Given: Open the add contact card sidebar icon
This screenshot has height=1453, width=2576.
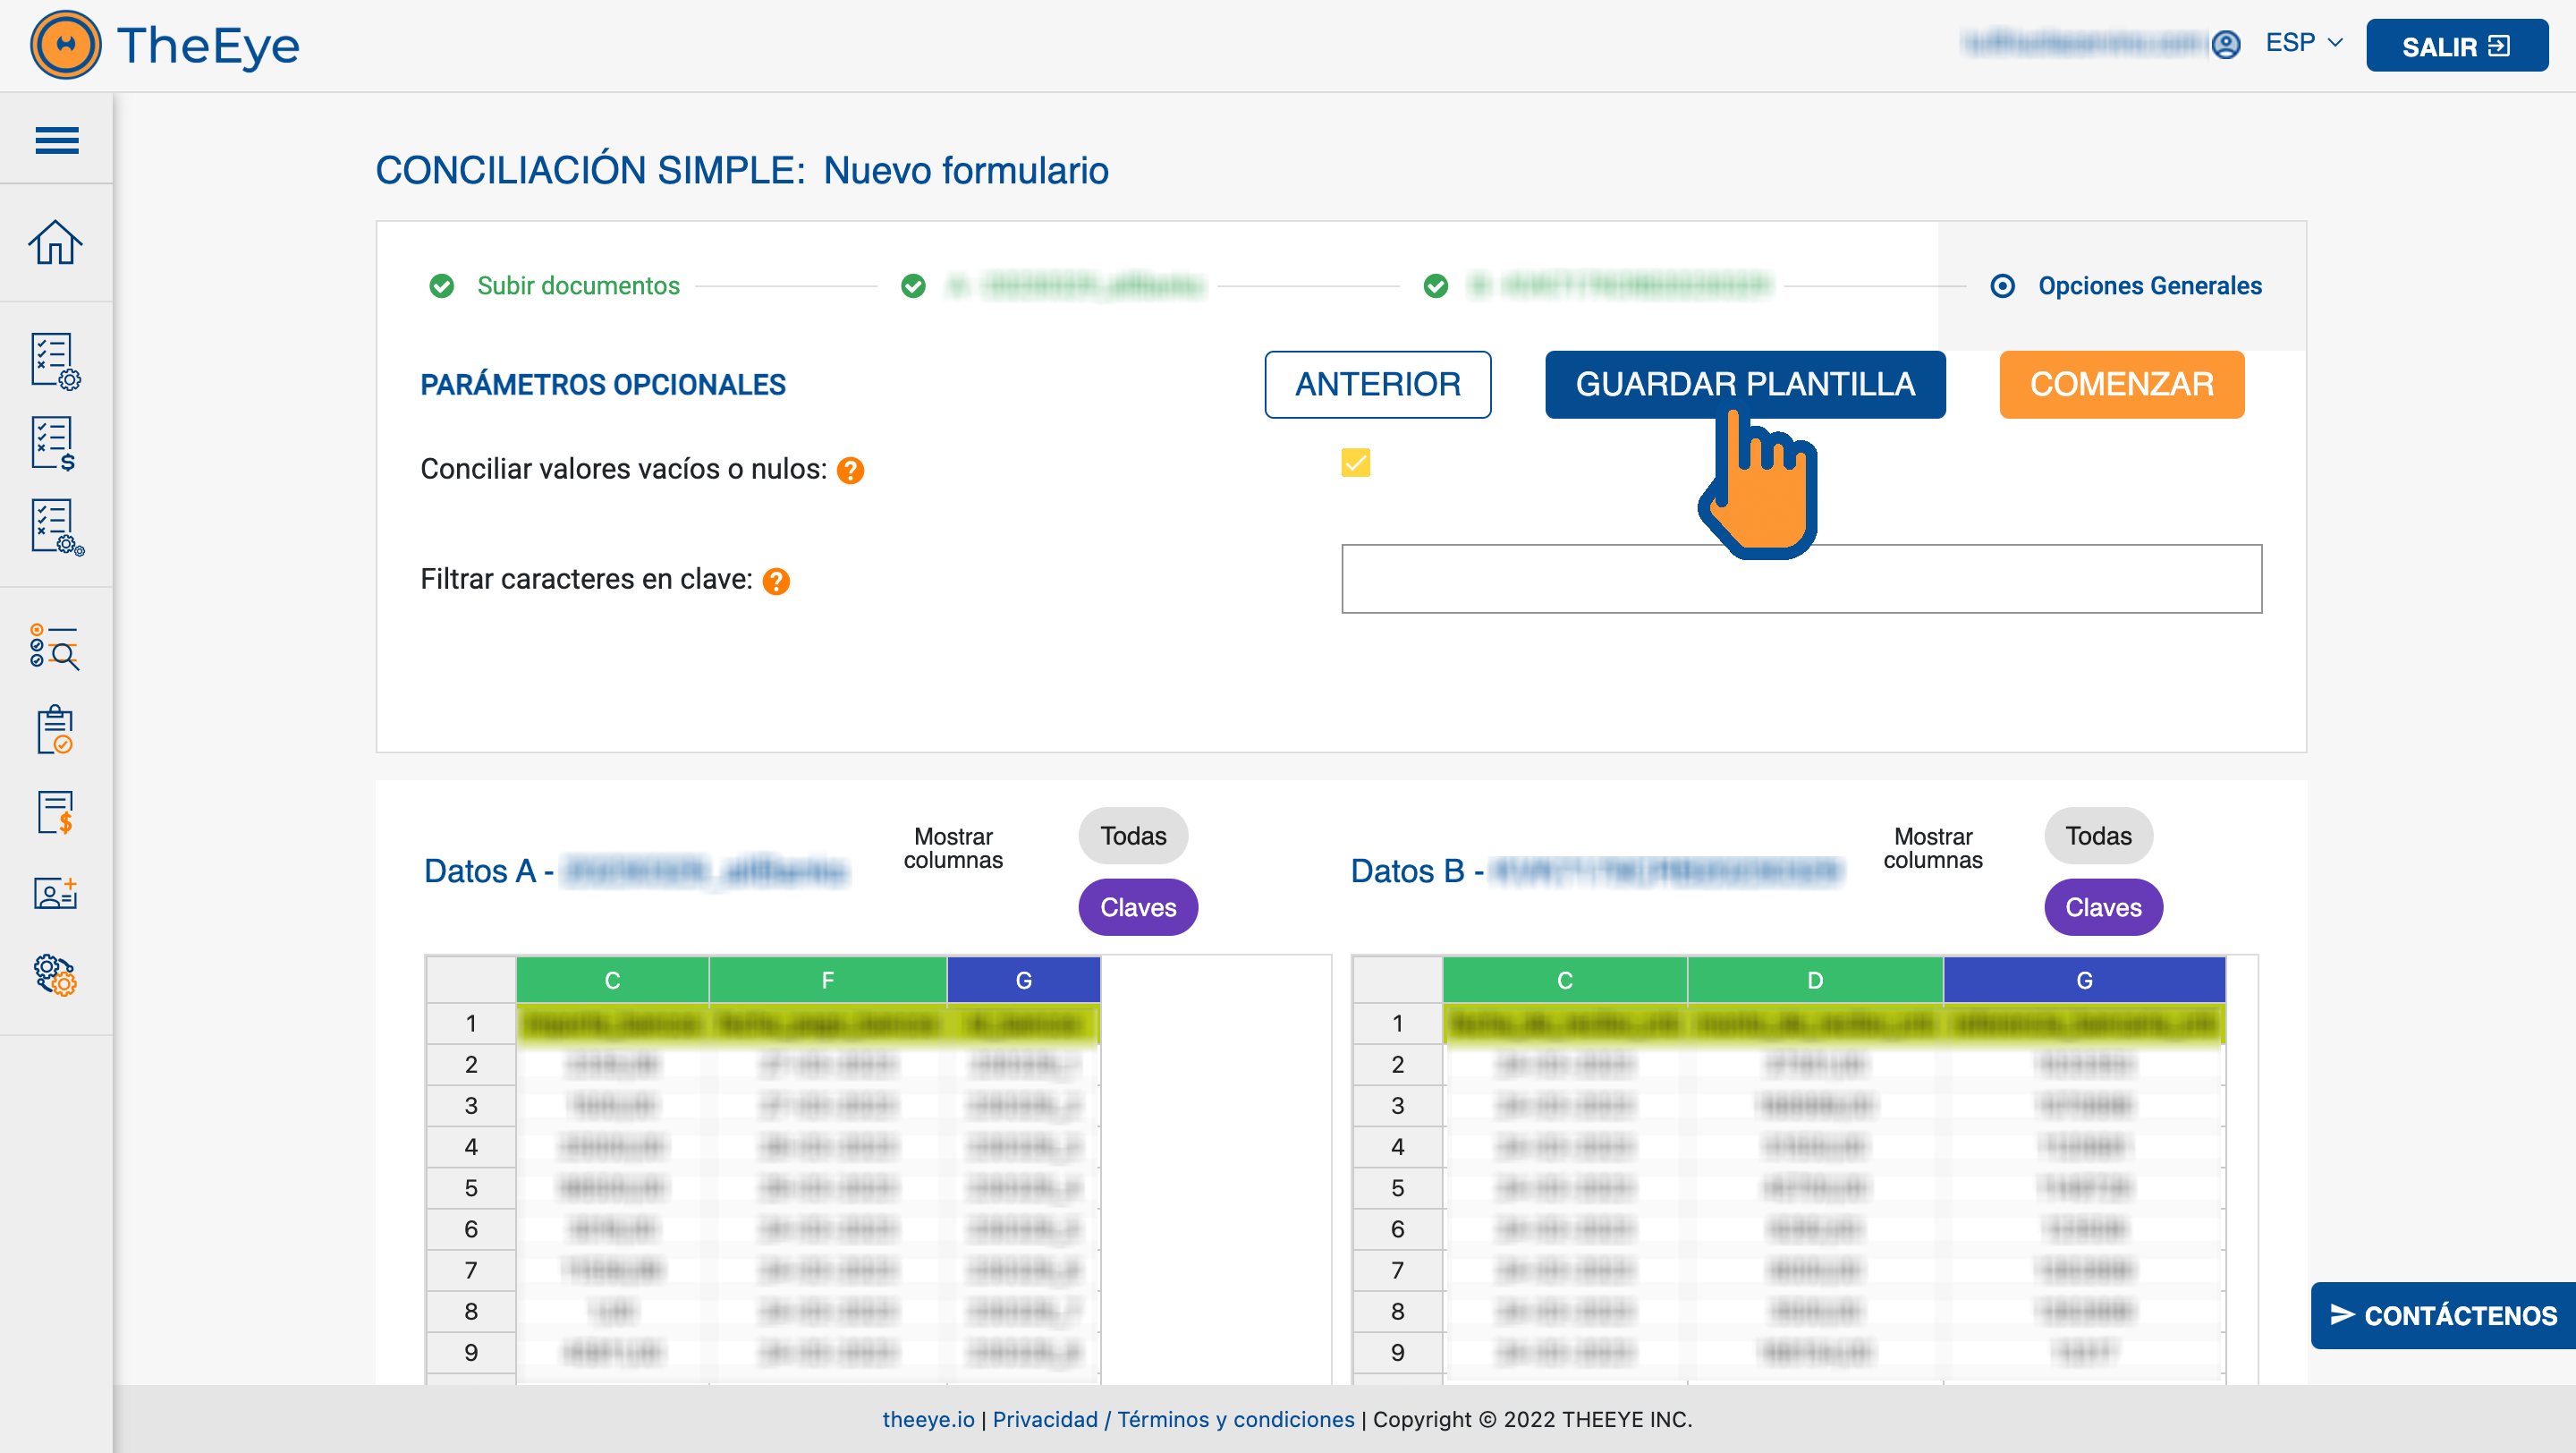Looking at the screenshot, I should click(55, 893).
